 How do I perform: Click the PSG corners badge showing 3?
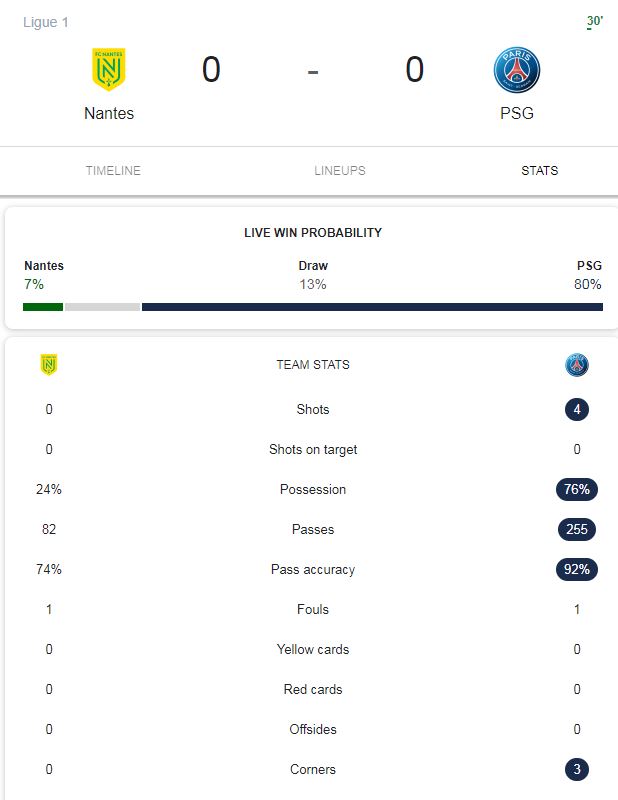pos(577,769)
